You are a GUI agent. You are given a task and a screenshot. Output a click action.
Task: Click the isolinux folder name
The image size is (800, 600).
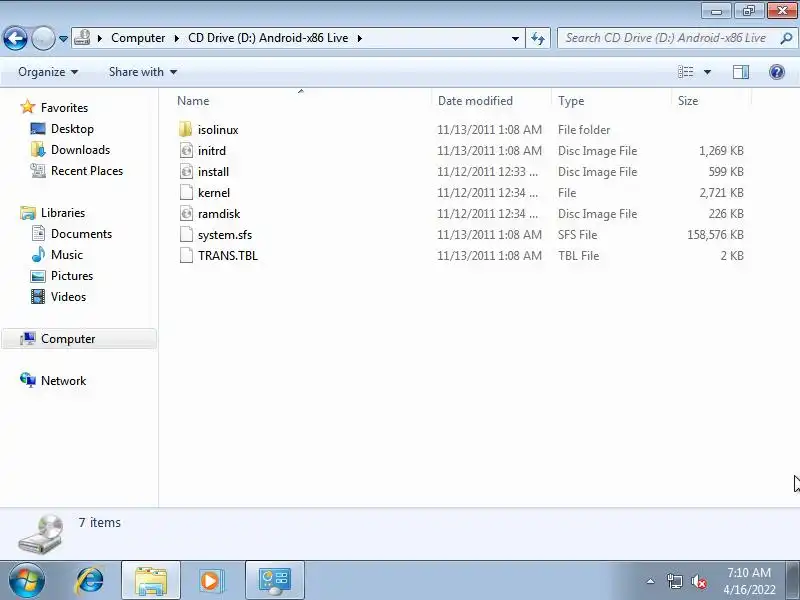pos(218,130)
